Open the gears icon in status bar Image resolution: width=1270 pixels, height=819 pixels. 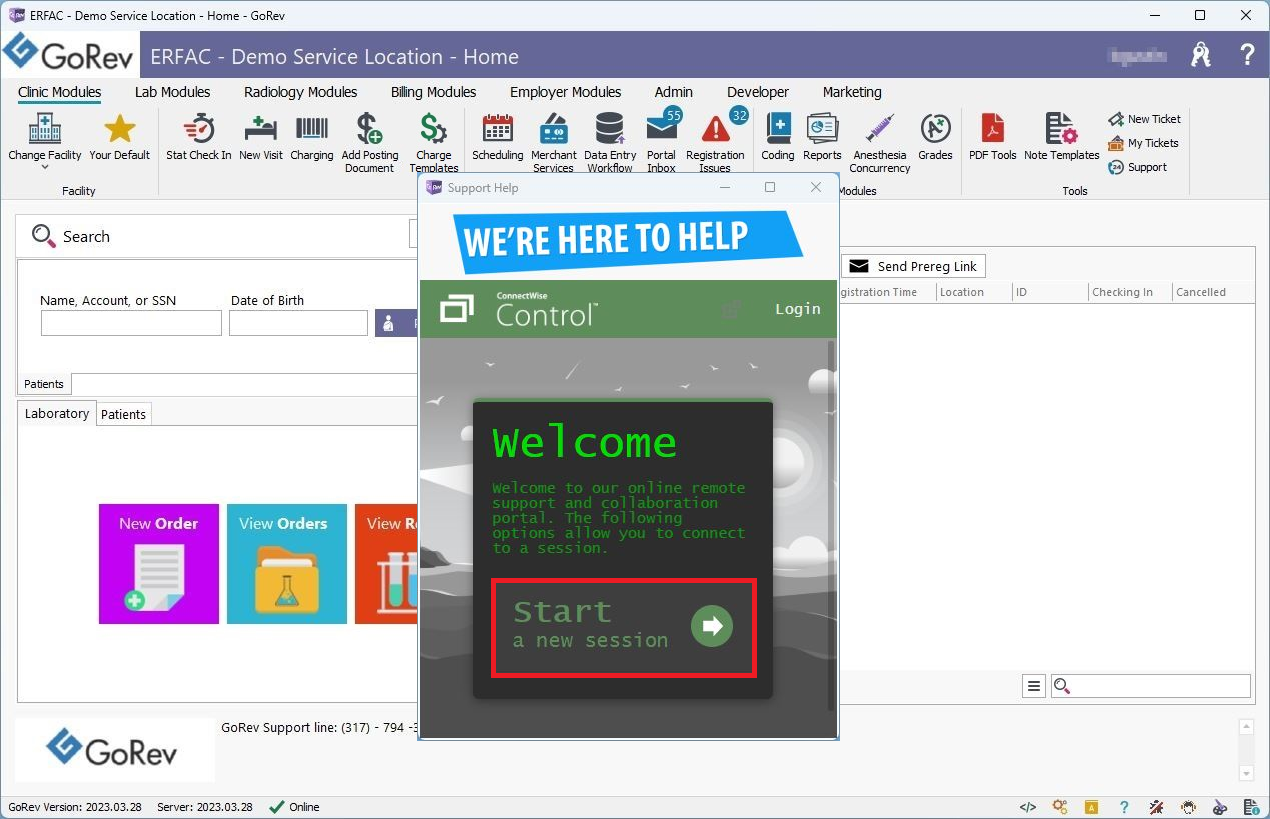pos(1060,807)
